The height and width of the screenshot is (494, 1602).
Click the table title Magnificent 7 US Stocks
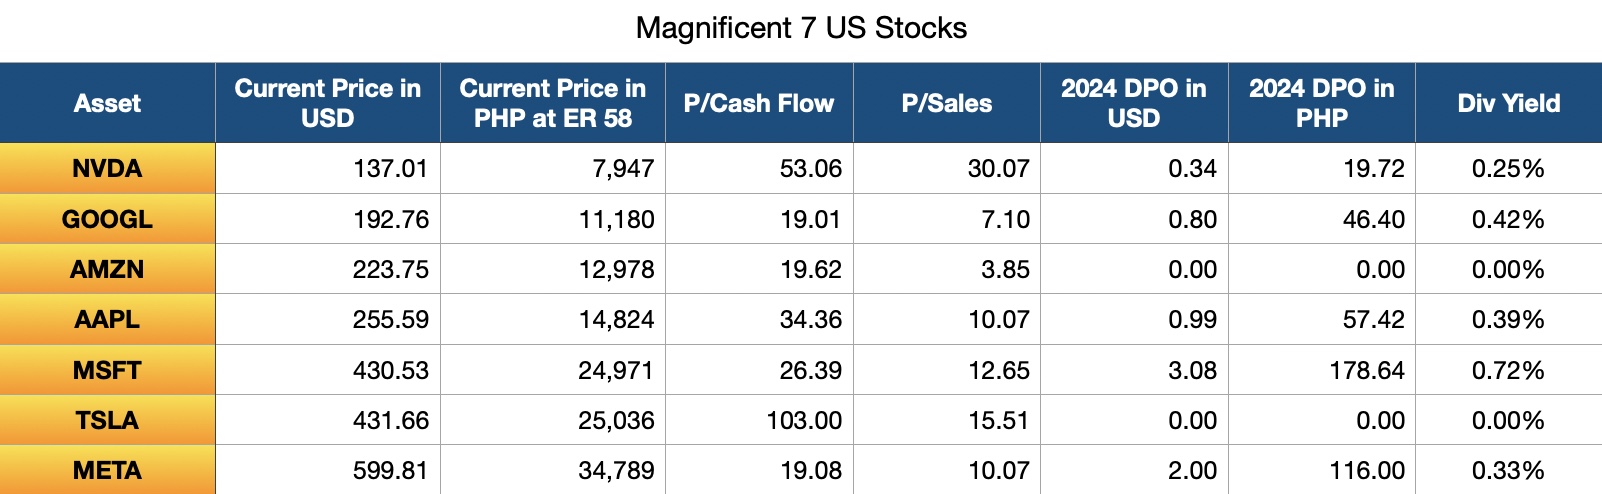point(801,28)
